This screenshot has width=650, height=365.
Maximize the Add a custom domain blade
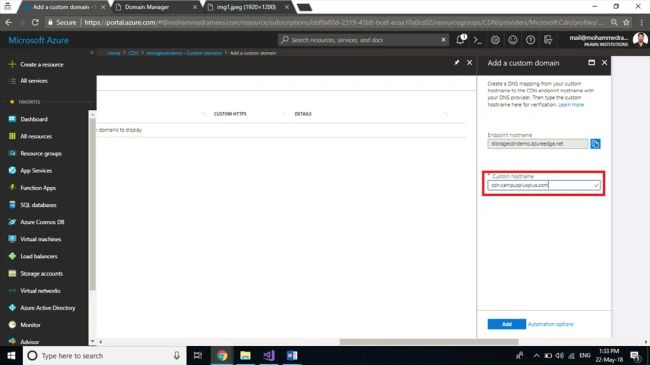[x=592, y=63]
